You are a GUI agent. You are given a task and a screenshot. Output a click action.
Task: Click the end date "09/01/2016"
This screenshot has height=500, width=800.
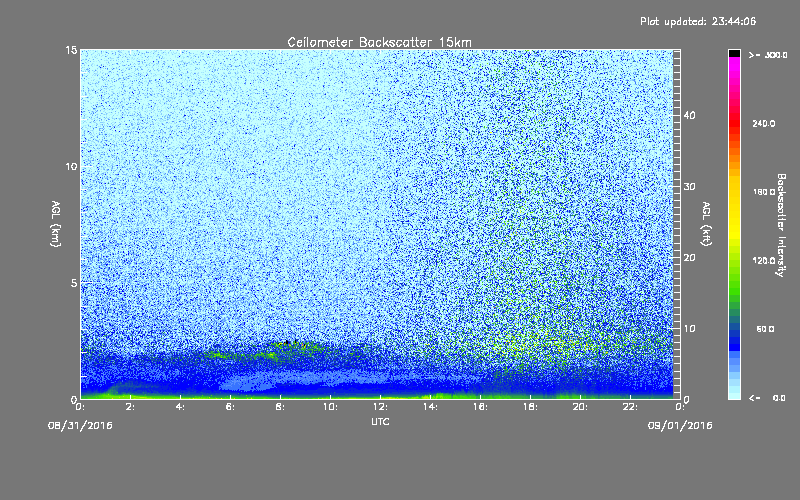680,426
